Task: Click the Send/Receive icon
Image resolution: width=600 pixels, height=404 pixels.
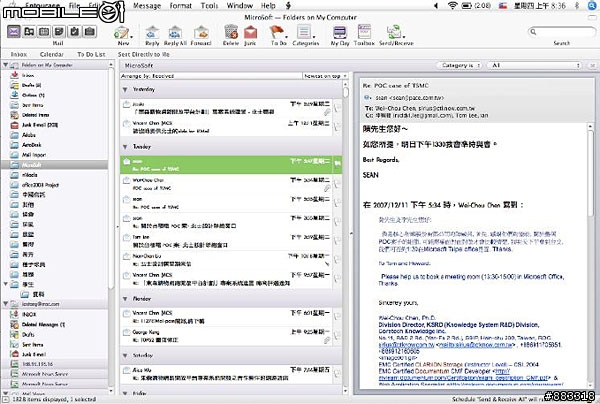Action: (394, 32)
